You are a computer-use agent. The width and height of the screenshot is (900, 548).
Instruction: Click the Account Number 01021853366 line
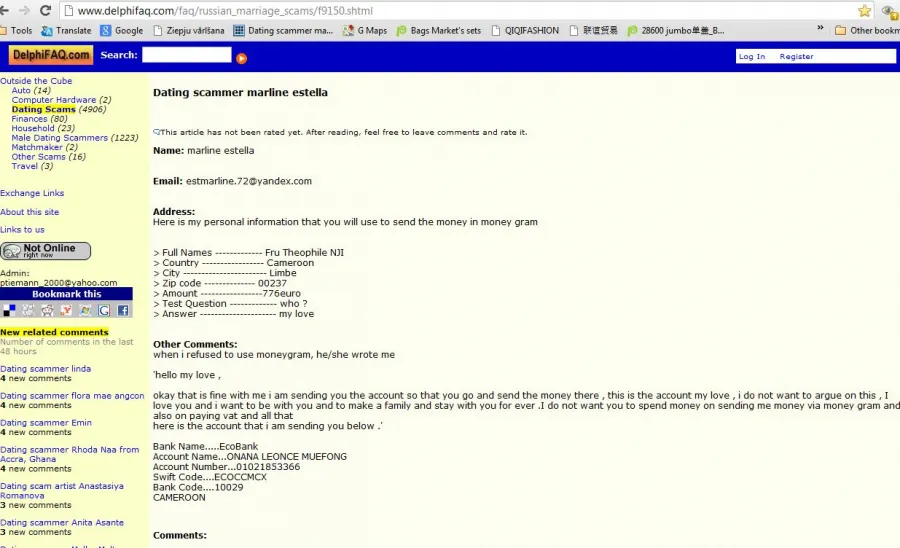[x=226, y=467]
